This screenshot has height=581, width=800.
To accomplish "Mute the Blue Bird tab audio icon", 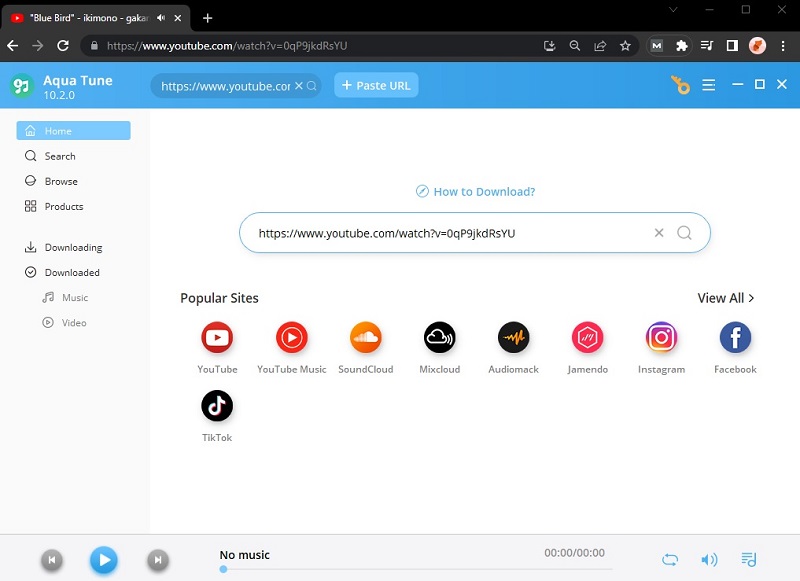I will point(161,18).
